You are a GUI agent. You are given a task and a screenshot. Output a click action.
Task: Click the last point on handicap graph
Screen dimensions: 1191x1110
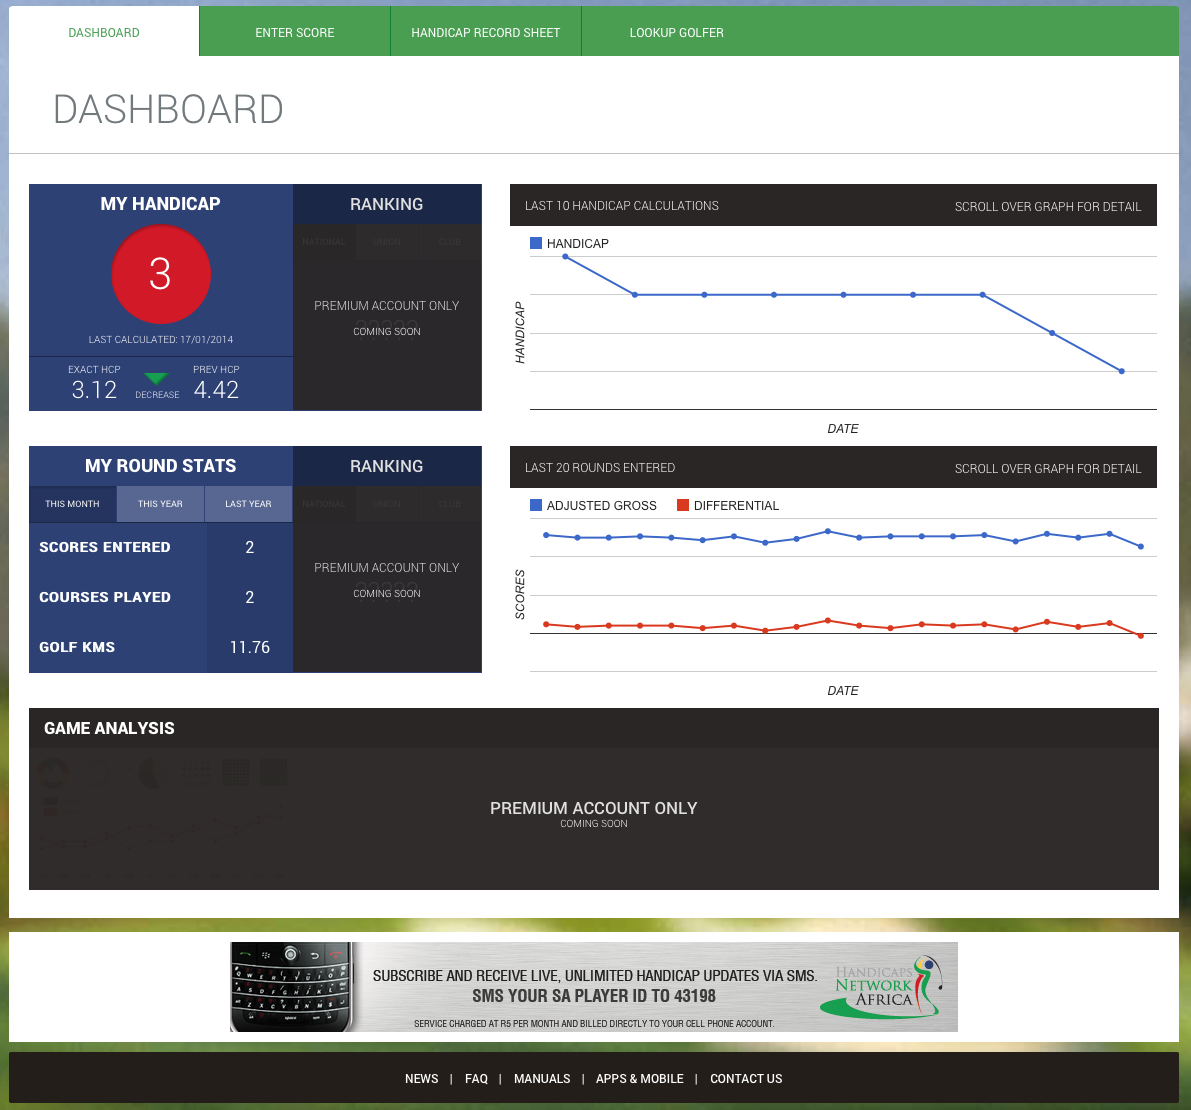(x=1121, y=371)
